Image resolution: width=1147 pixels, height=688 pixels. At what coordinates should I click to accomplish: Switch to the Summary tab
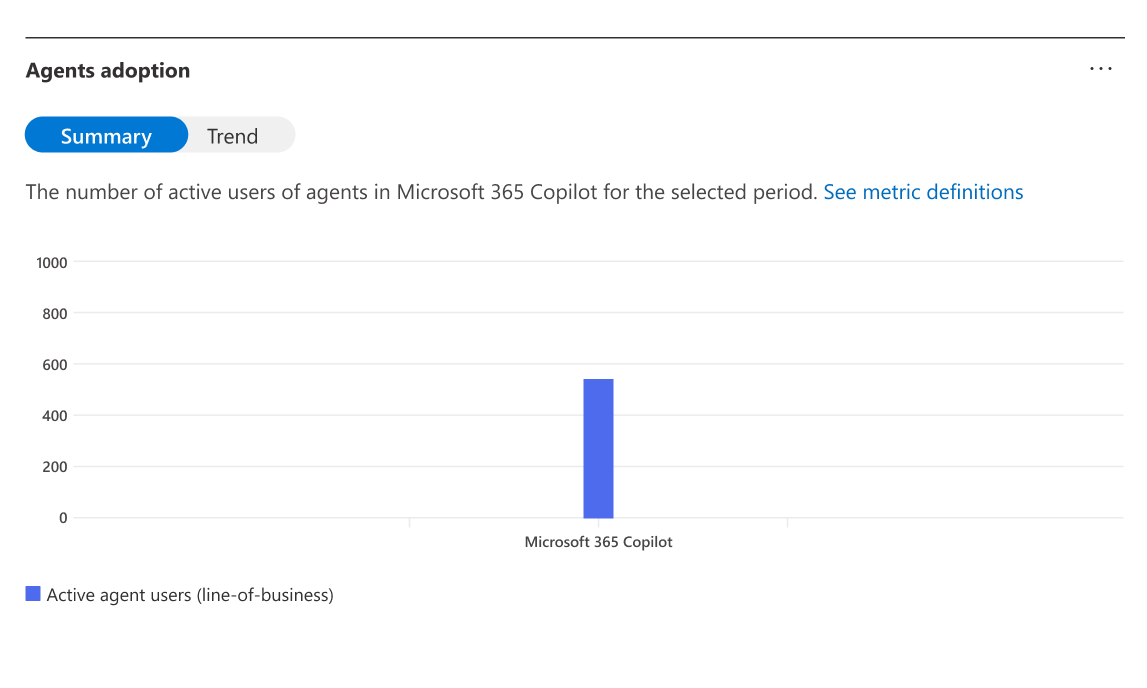pos(106,136)
